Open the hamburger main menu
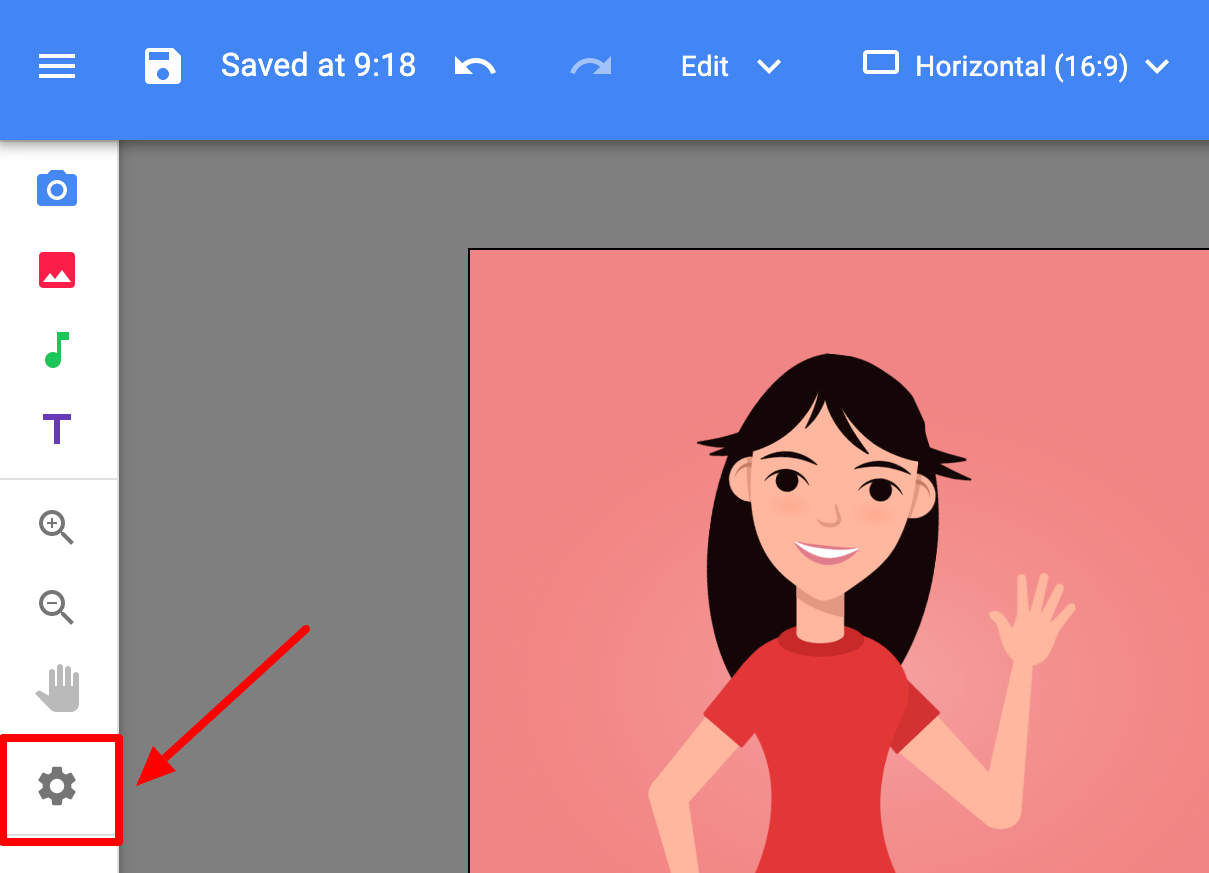Image resolution: width=1209 pixels, height=873 pixels. tap(57, 67)
